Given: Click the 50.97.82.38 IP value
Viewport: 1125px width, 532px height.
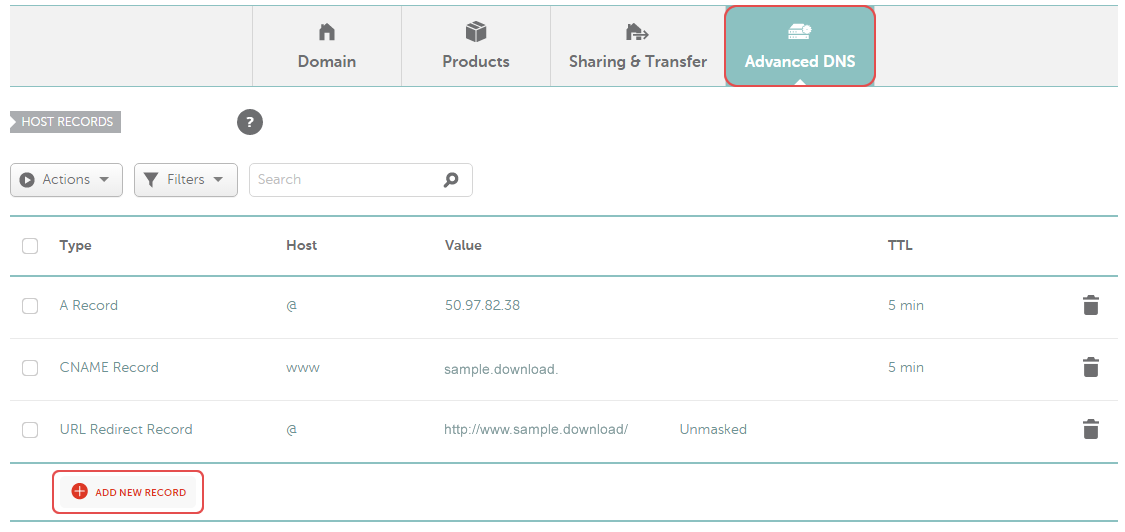Looking at the screenshot, I should [482, 306].
